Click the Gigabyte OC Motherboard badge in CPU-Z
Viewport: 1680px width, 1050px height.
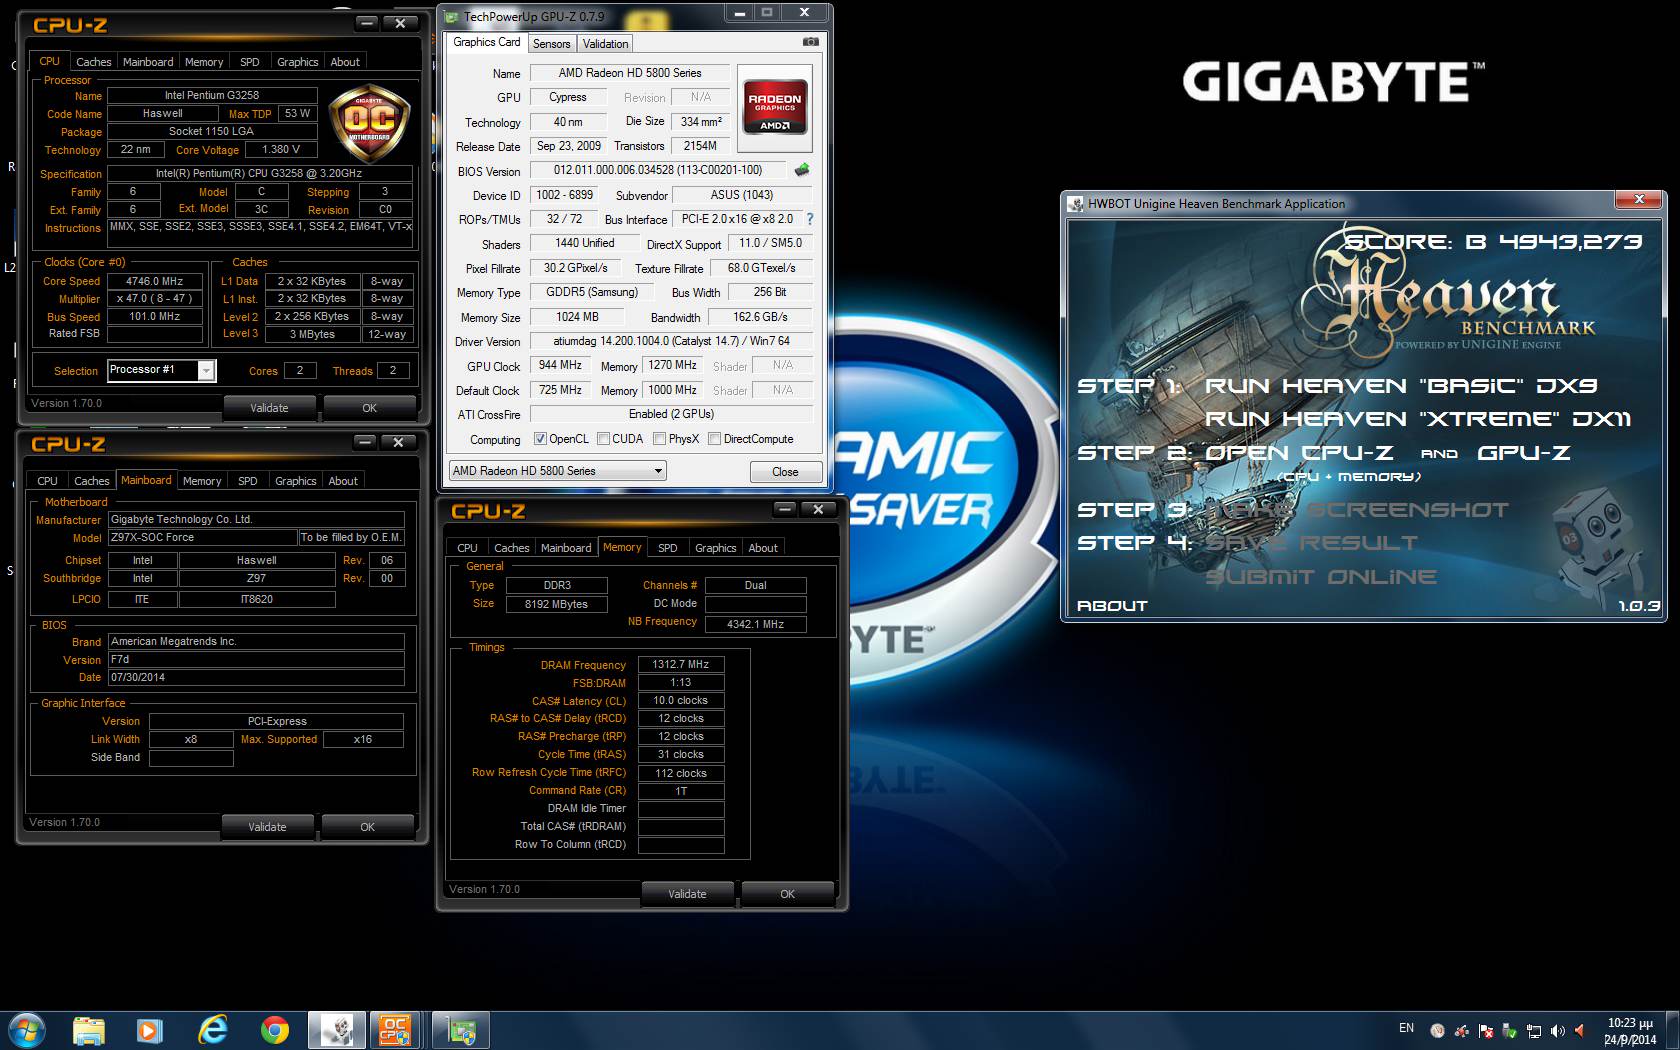369,122
